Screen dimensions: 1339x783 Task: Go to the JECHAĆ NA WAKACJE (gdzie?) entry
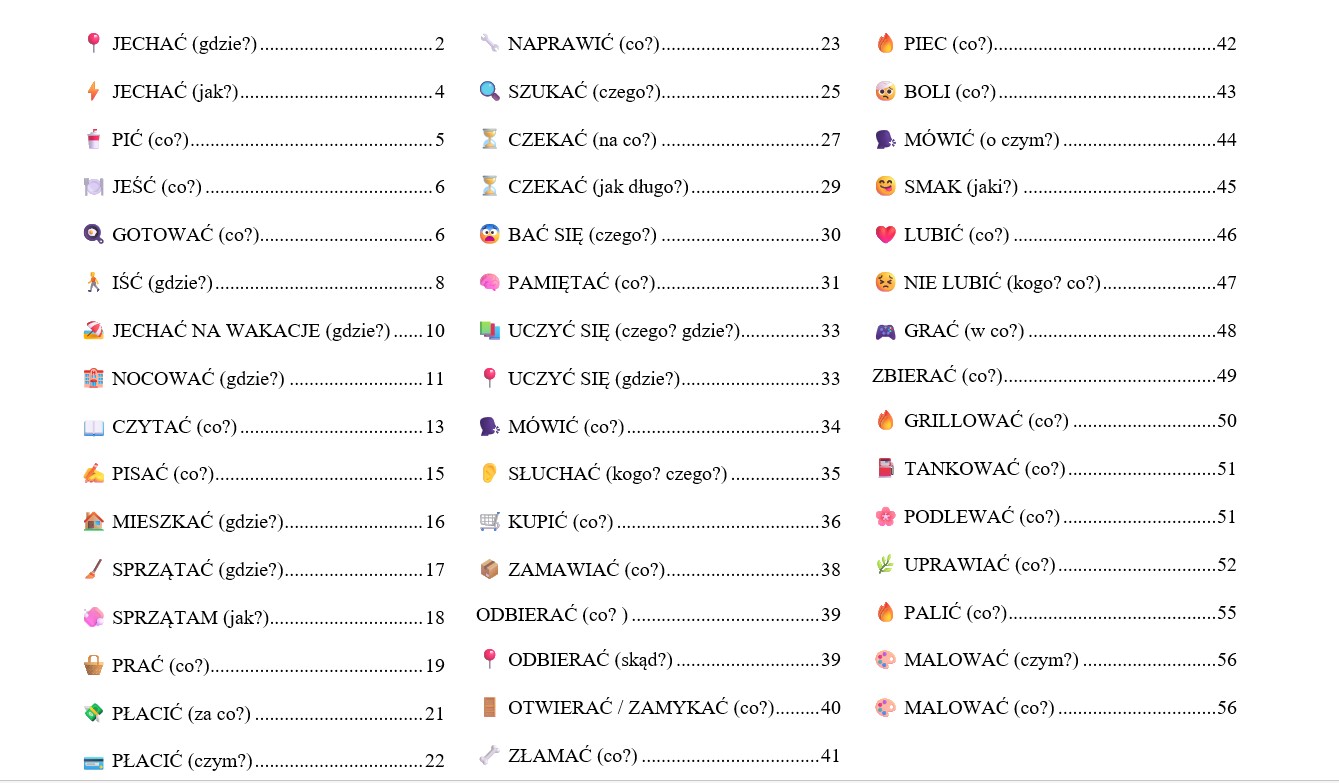(251, 331)
